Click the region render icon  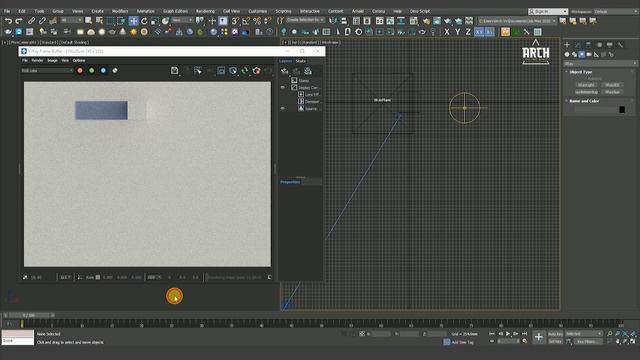pos(221,71)
